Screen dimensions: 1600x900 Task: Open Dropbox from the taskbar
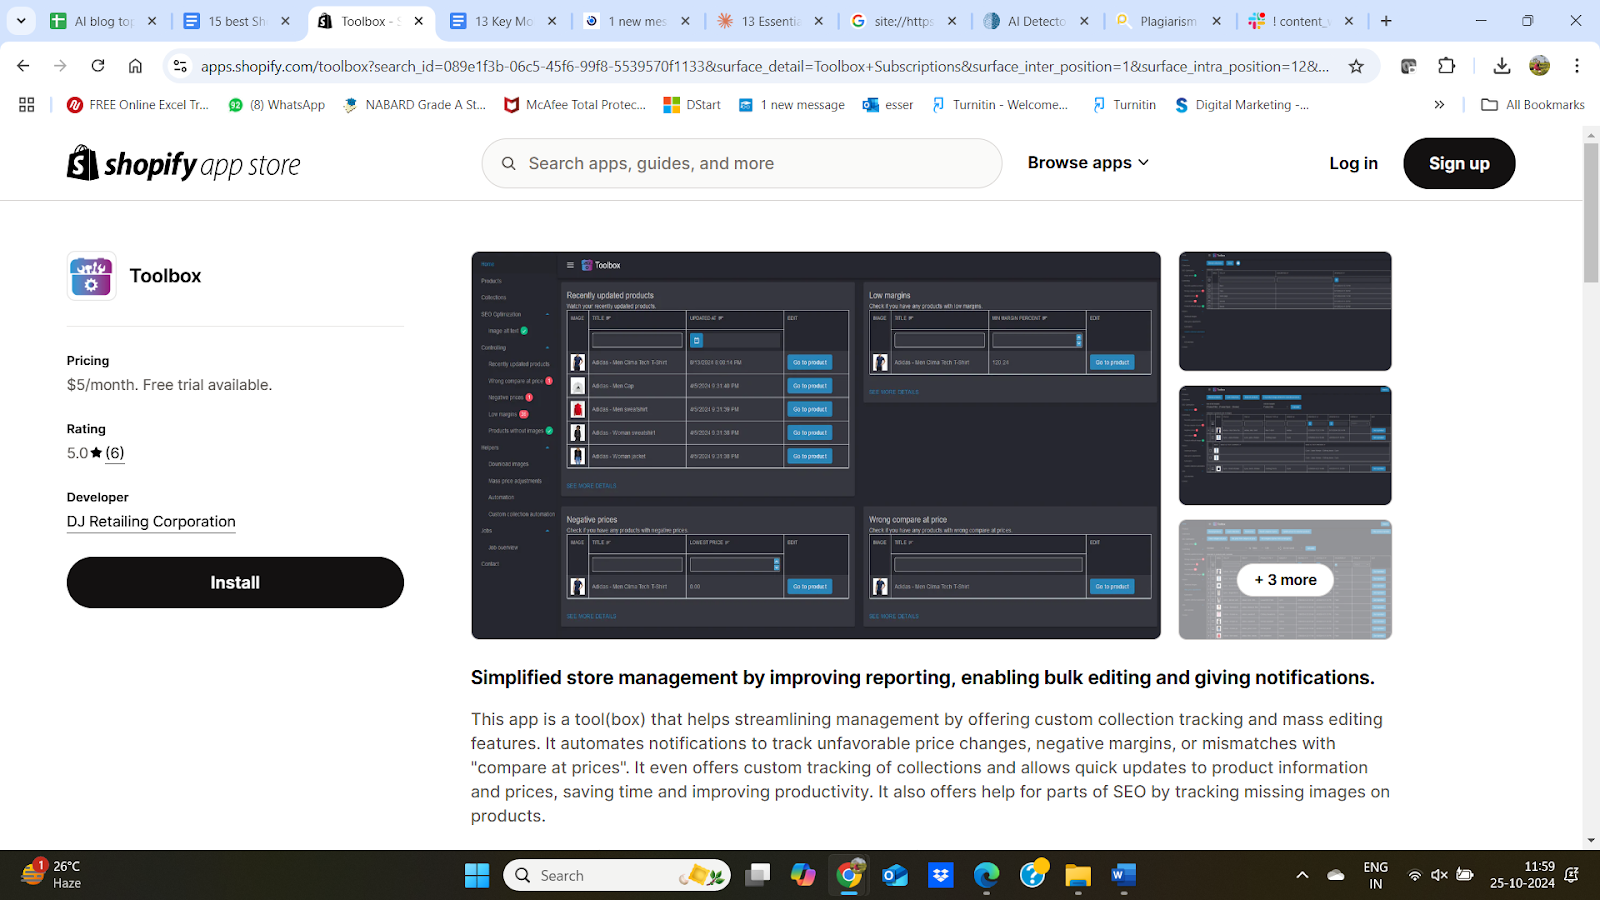[941, 876]
